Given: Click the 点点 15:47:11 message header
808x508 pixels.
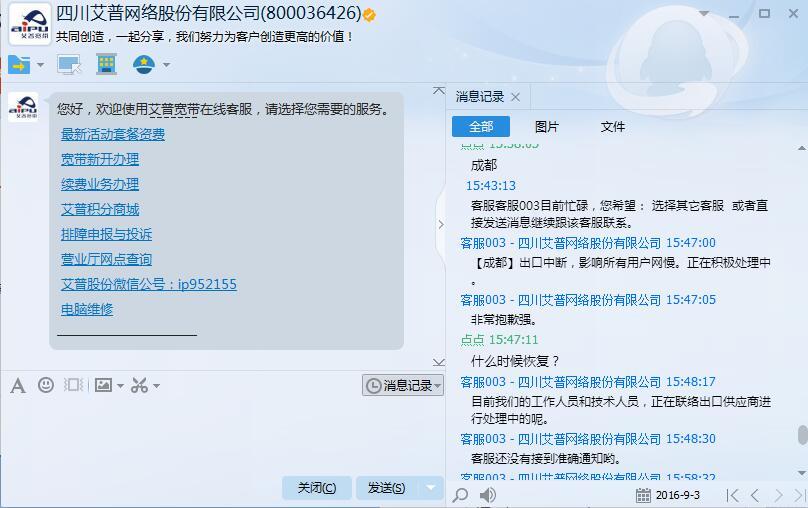Looking at the screenshot, I should 499,340.
